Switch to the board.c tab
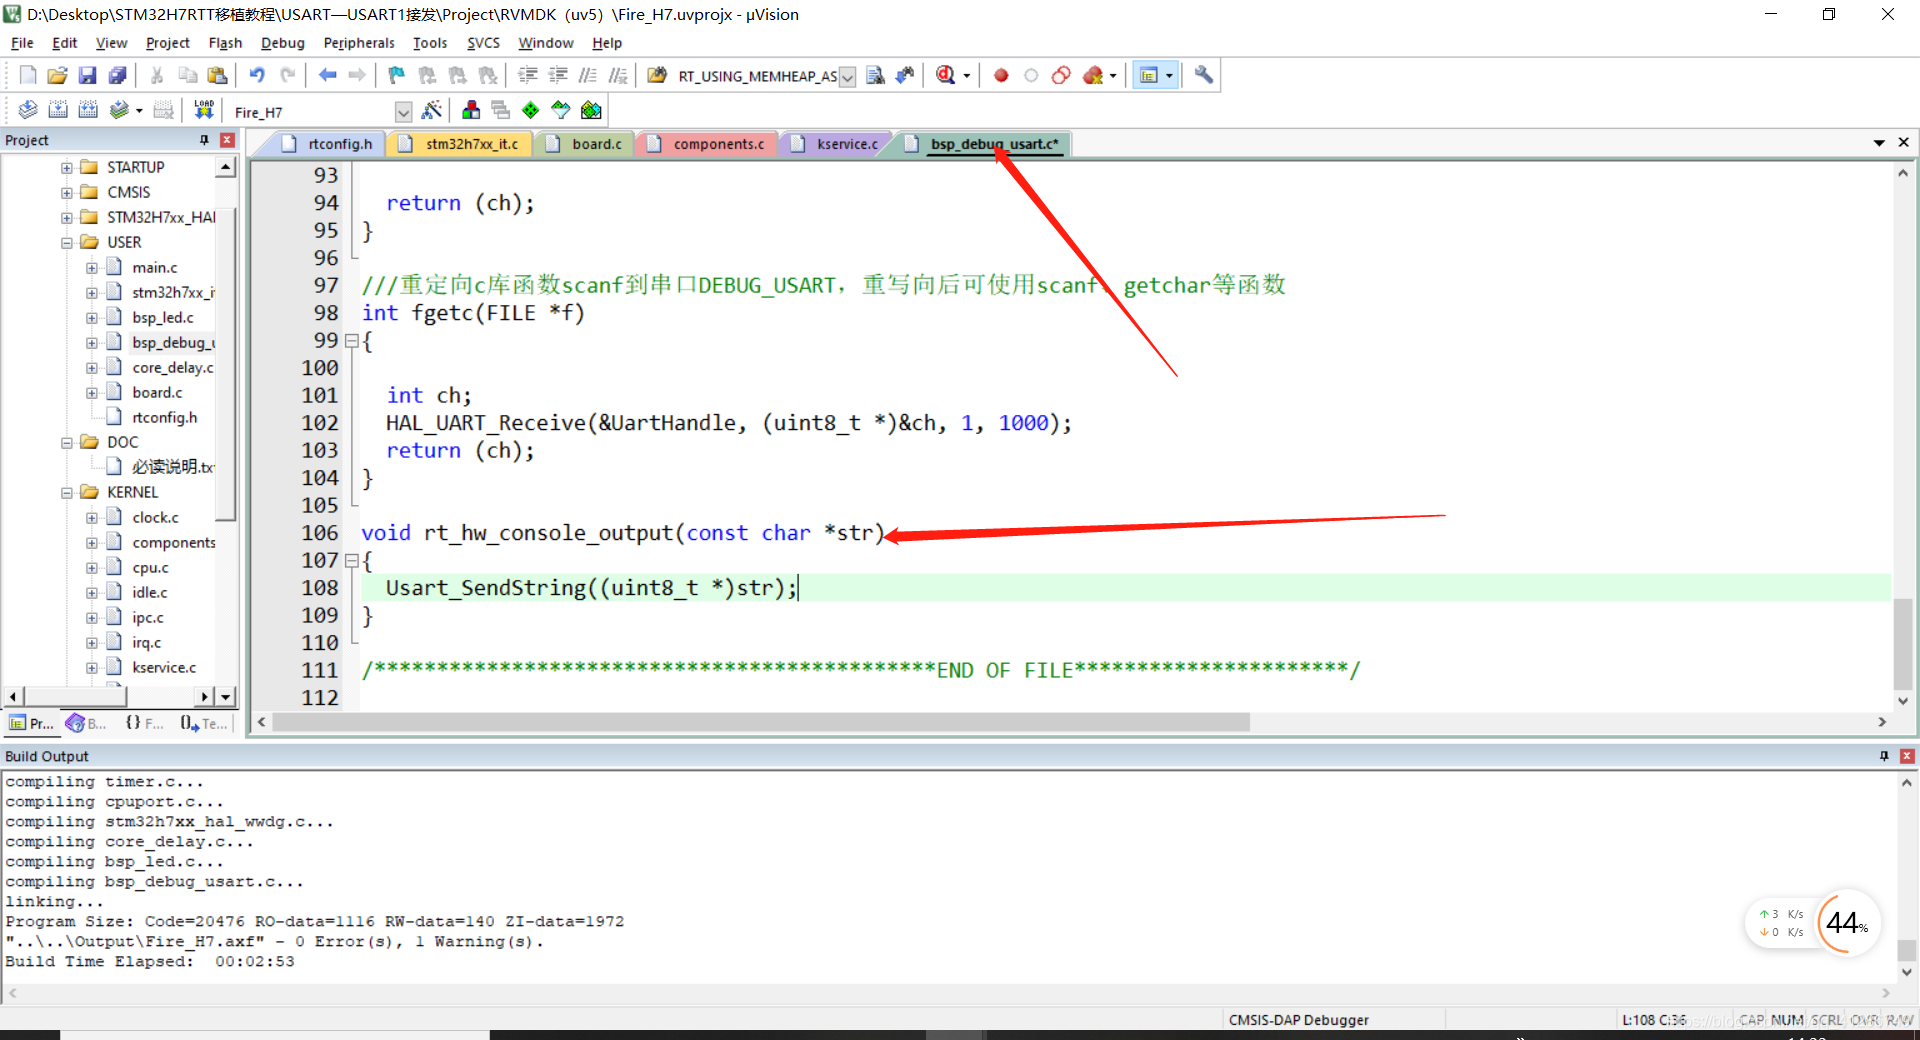 tap(586, 144)
